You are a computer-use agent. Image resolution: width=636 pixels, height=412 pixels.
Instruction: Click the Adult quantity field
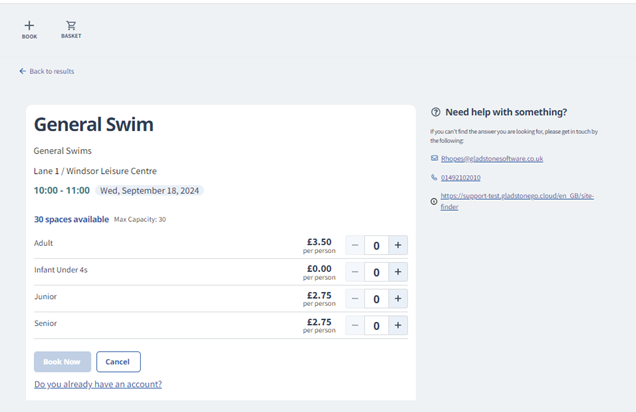click(376, 245)
